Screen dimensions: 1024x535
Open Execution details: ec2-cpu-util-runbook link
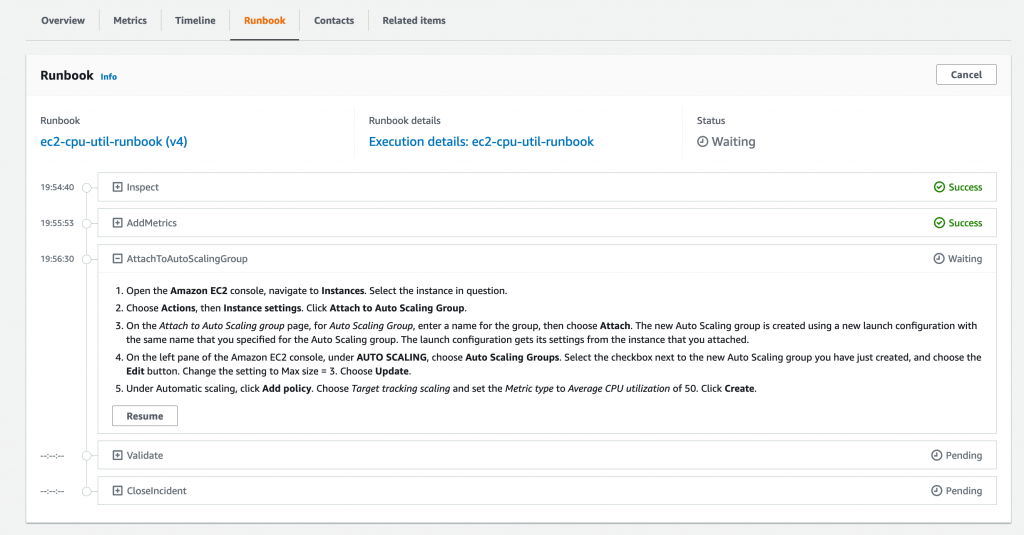[x=481, y=141]
